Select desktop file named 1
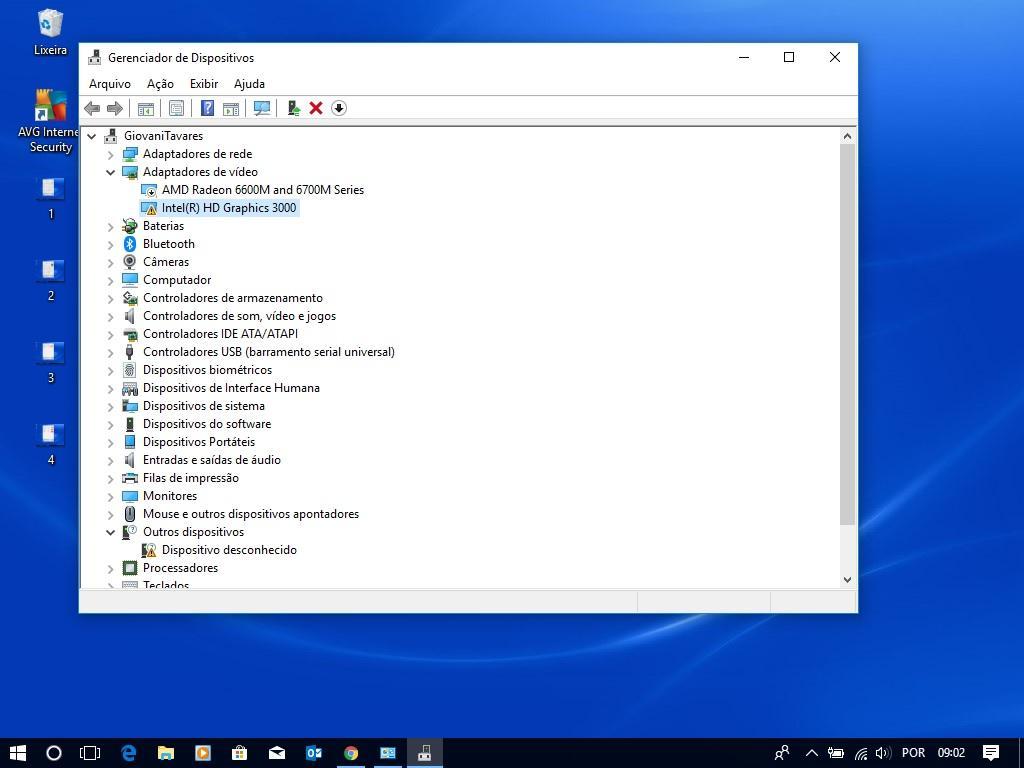Viewport: 1024px width, 768px height. click(51, 197)
